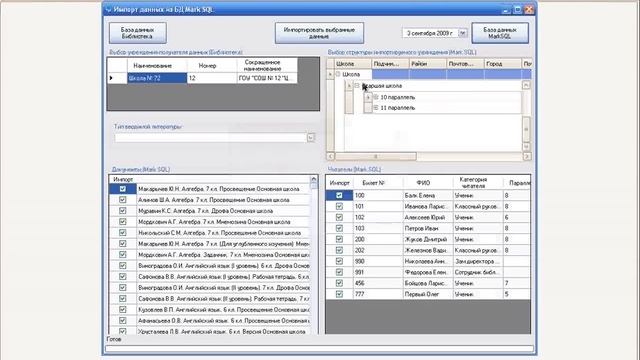Uncheck import for Макарычев Алгебра Просвещение Основная школа
The height and width of the screenshot is (360, 640).
click(122, 189)
